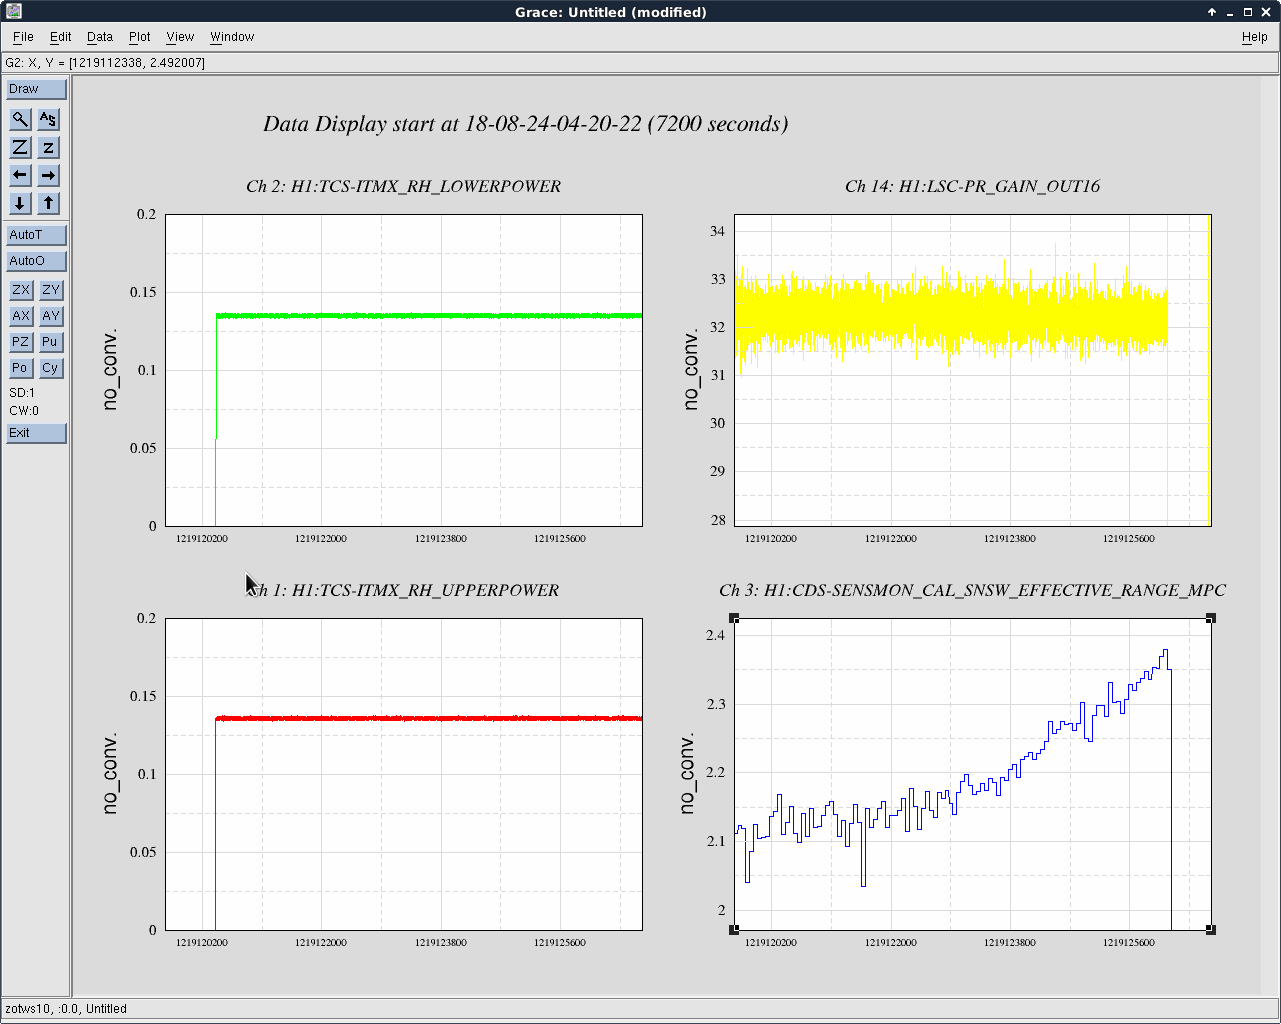This screenshot has height=1024, width=1281.
Task: Click the autoscale 'As' icon
Action: coord(48,119)
